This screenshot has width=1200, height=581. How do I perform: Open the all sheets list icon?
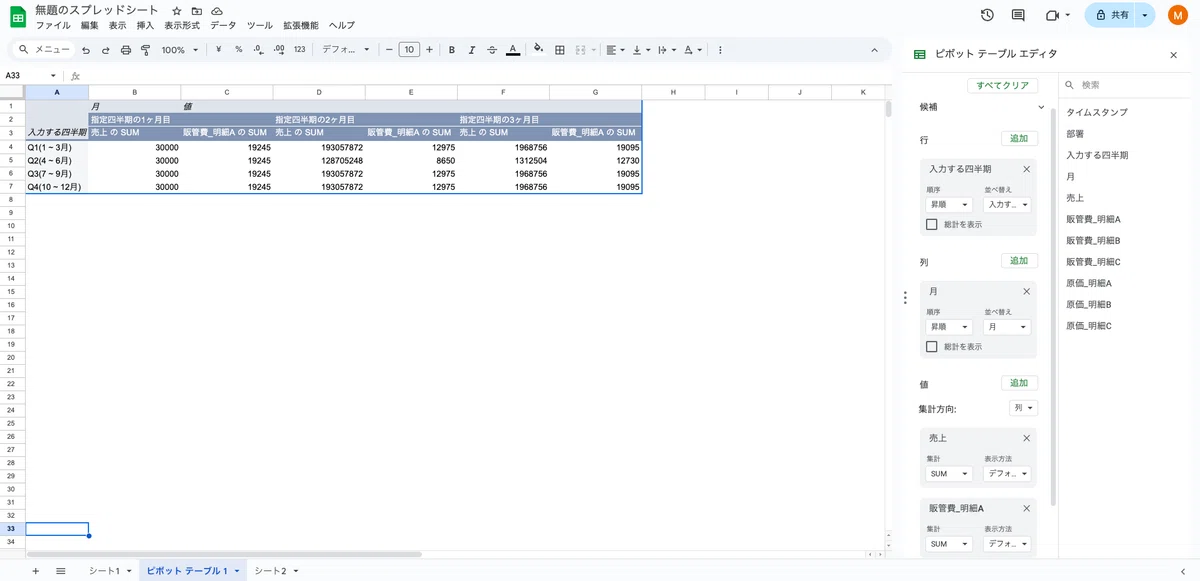pos(61,571)
